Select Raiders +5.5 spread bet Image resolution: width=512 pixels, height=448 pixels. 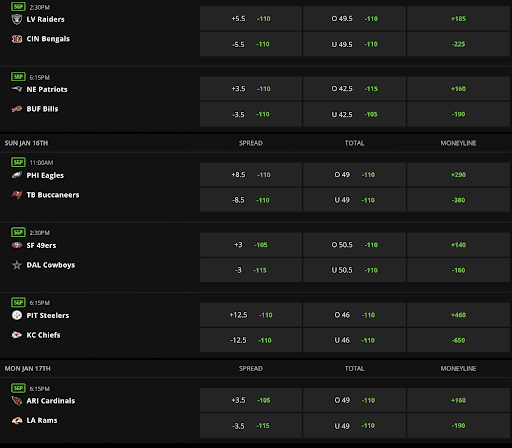(x=251, y=19)
